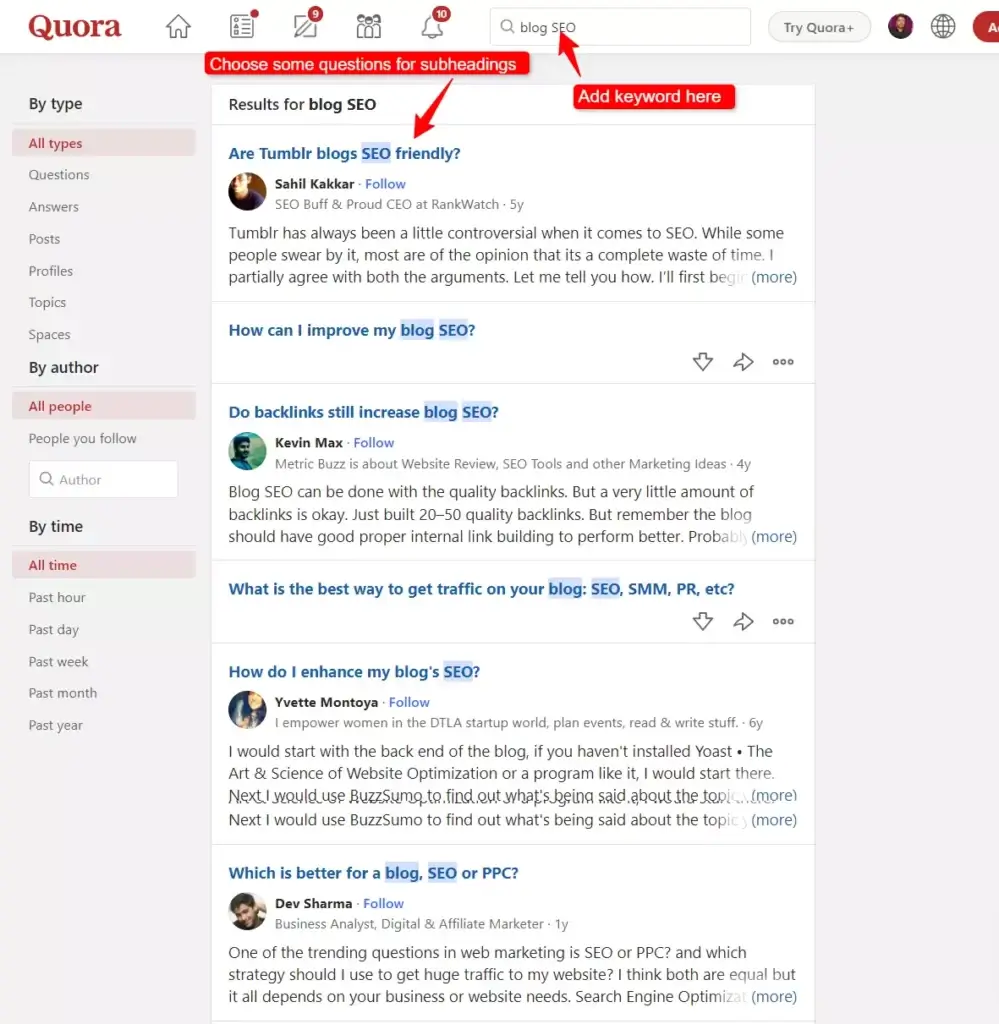
Task: Open the language globe icon
Action: (x=942, y=27)
